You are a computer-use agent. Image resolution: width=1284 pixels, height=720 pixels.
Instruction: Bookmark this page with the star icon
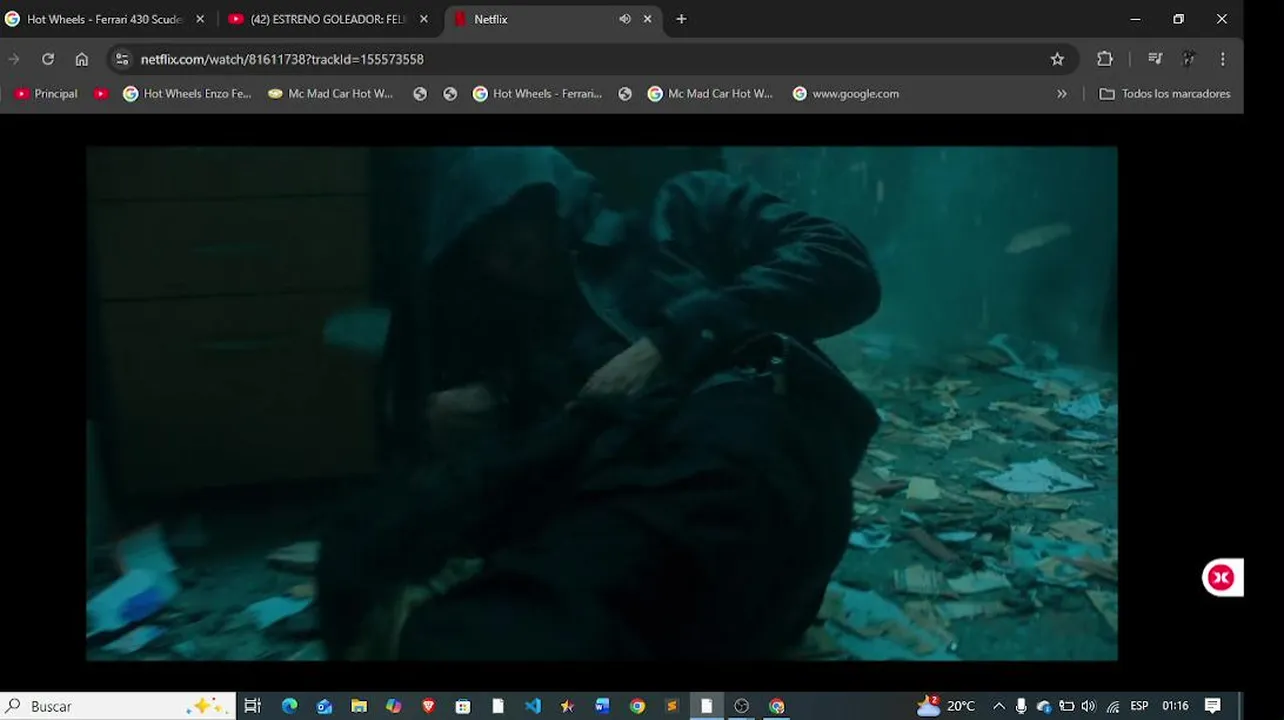(x=1057, y=59)
